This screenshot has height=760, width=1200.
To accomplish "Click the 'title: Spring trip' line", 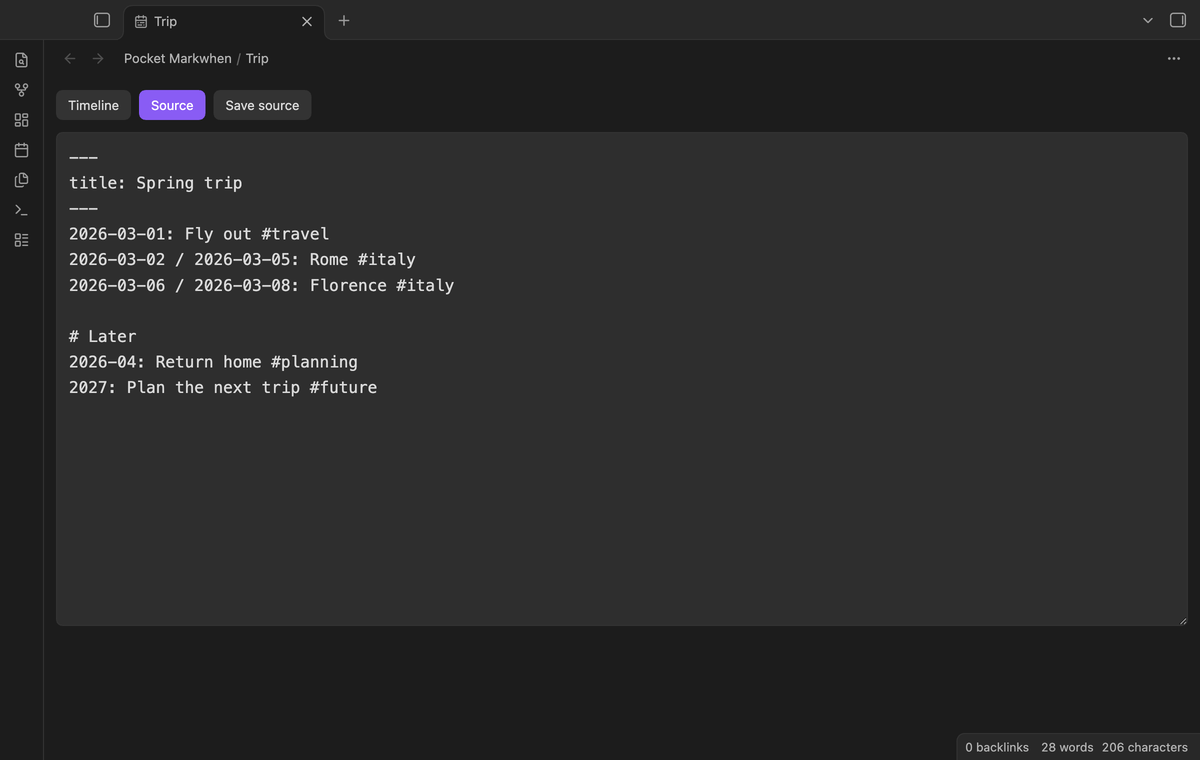I will (156, 183).
